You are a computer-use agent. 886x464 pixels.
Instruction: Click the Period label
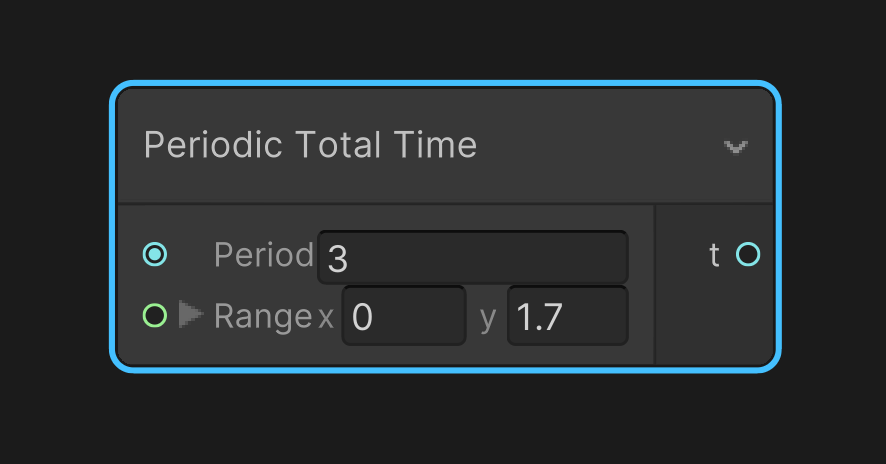pyautogui.click(x=264, y=256)
